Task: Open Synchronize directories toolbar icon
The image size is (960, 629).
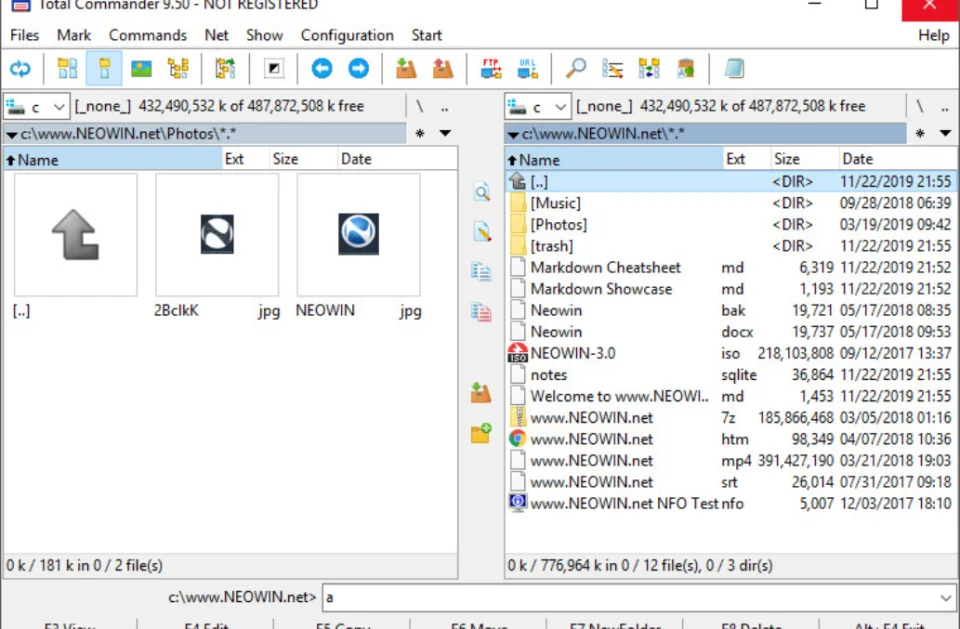Action: [649, 69]
